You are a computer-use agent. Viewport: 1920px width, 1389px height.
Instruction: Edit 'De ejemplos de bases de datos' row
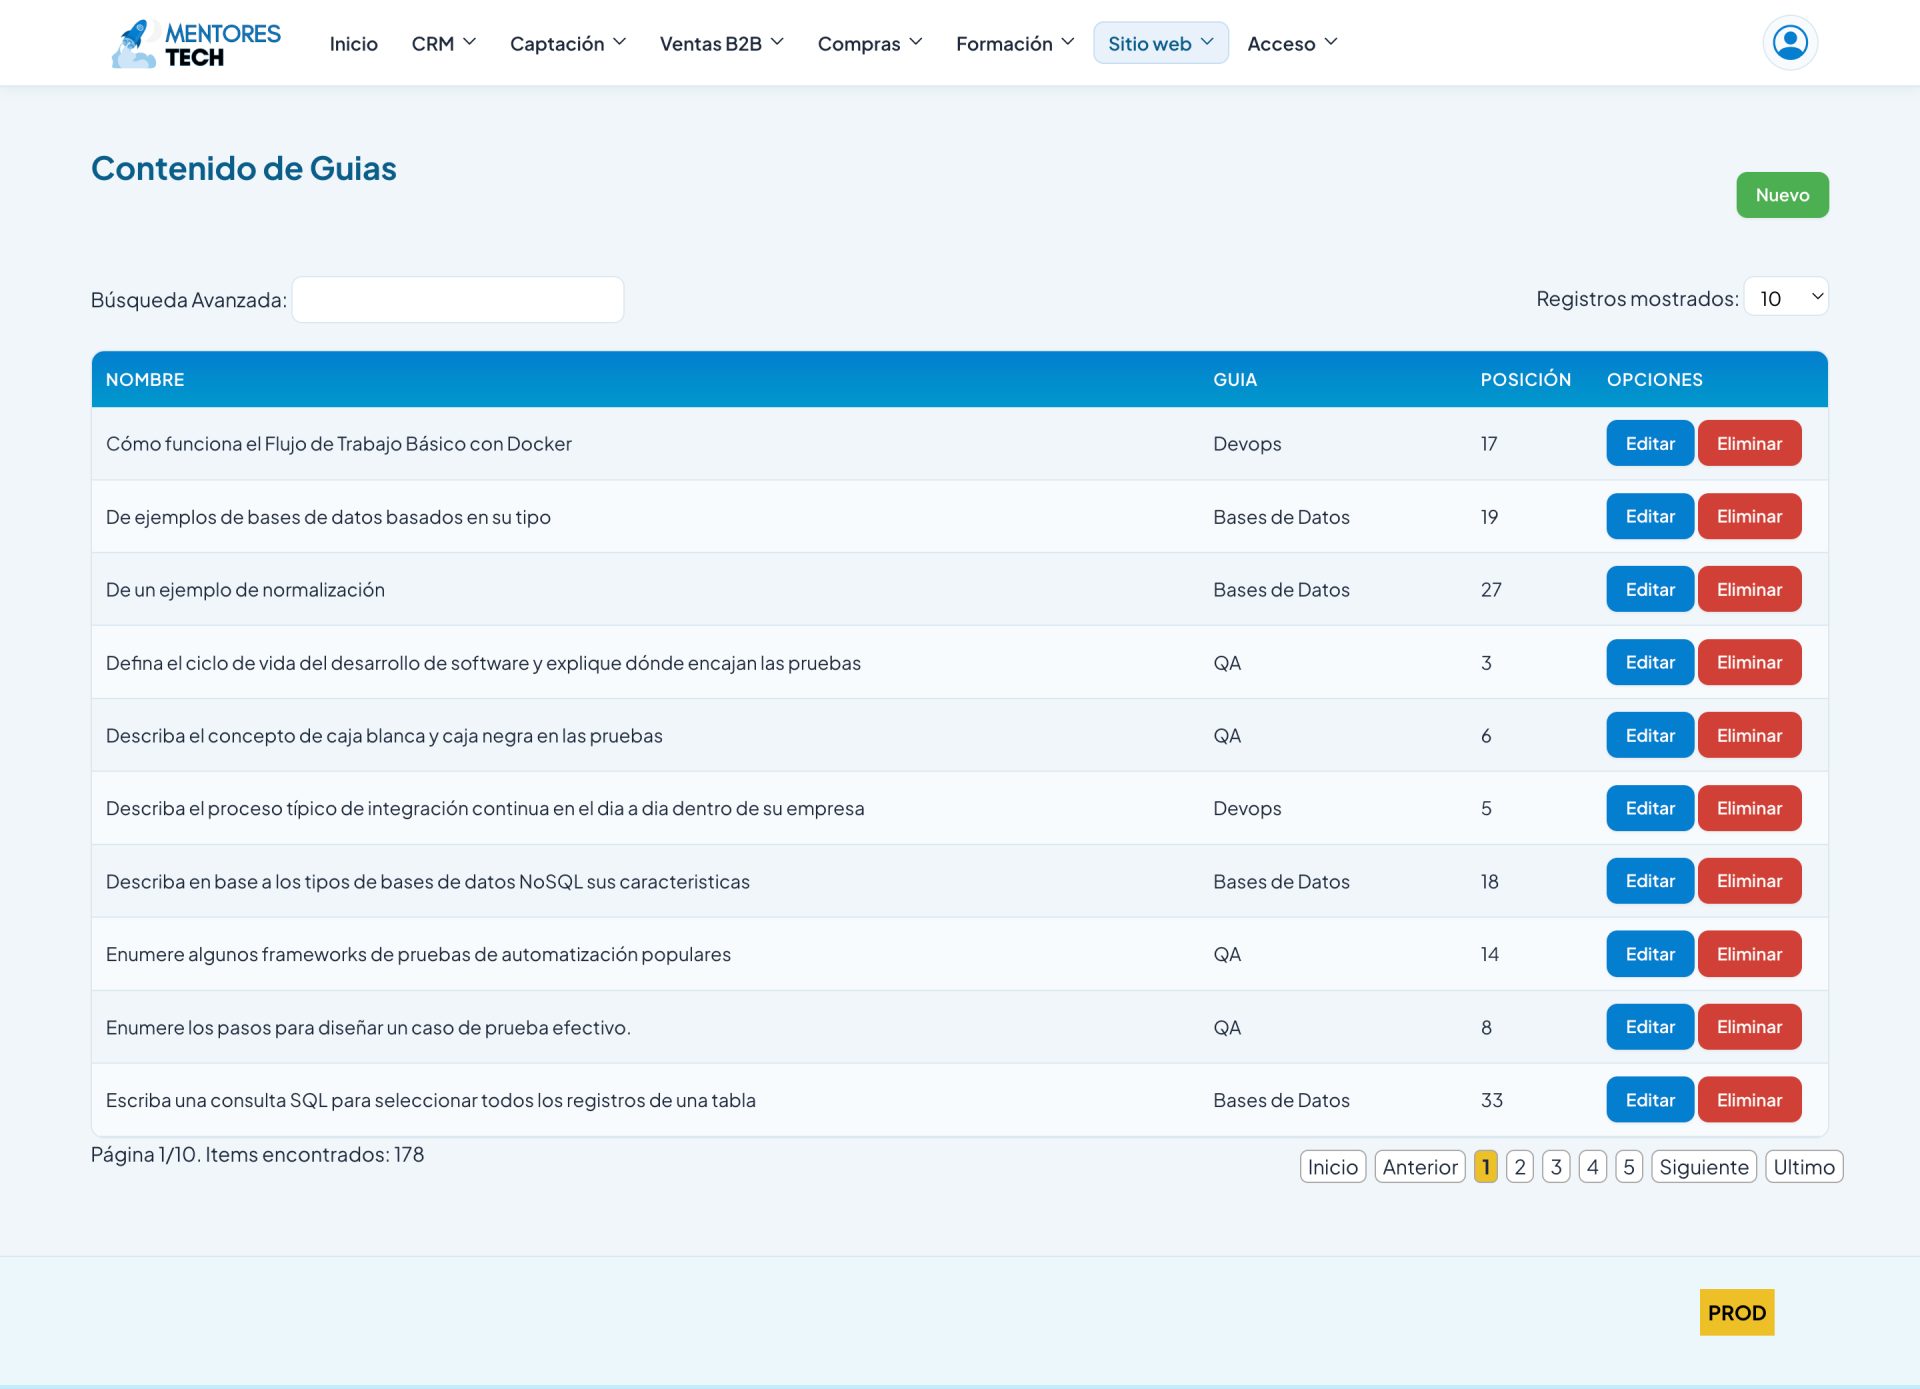[1649, 517]
